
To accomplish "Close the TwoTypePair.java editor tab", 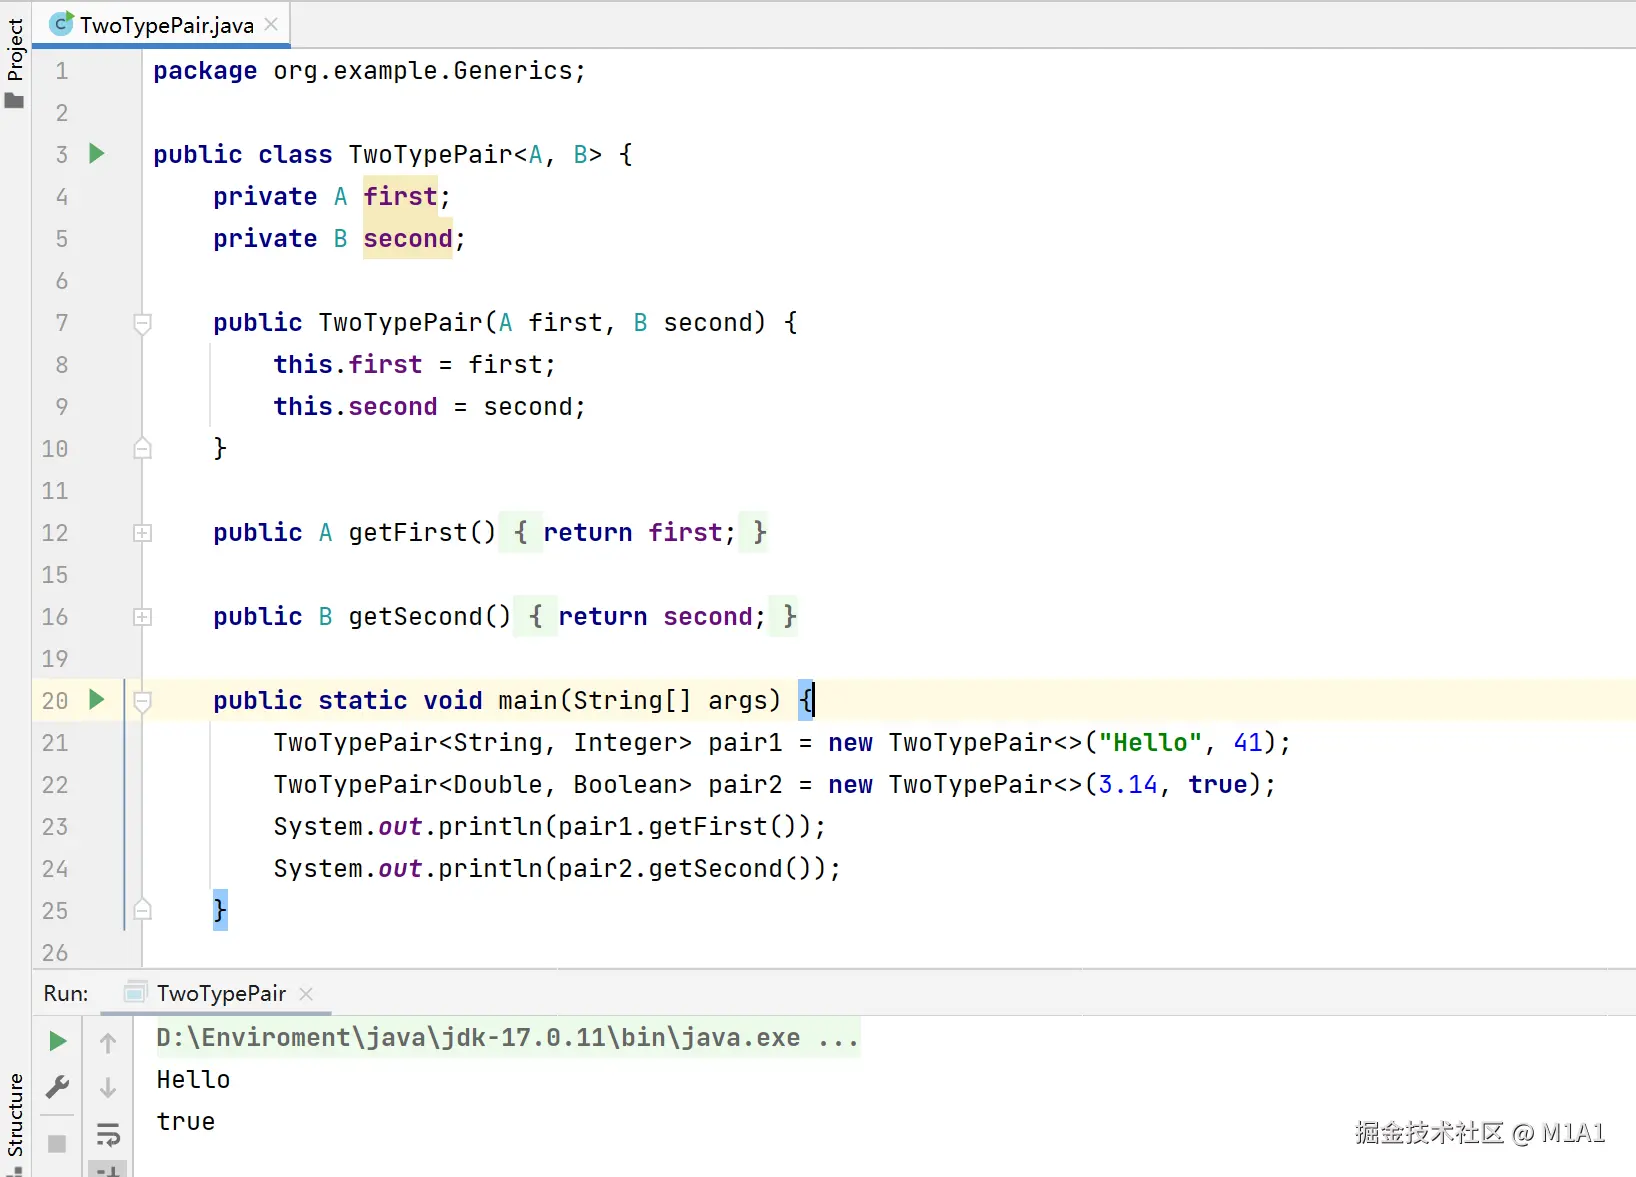I will tap(271, 25).
